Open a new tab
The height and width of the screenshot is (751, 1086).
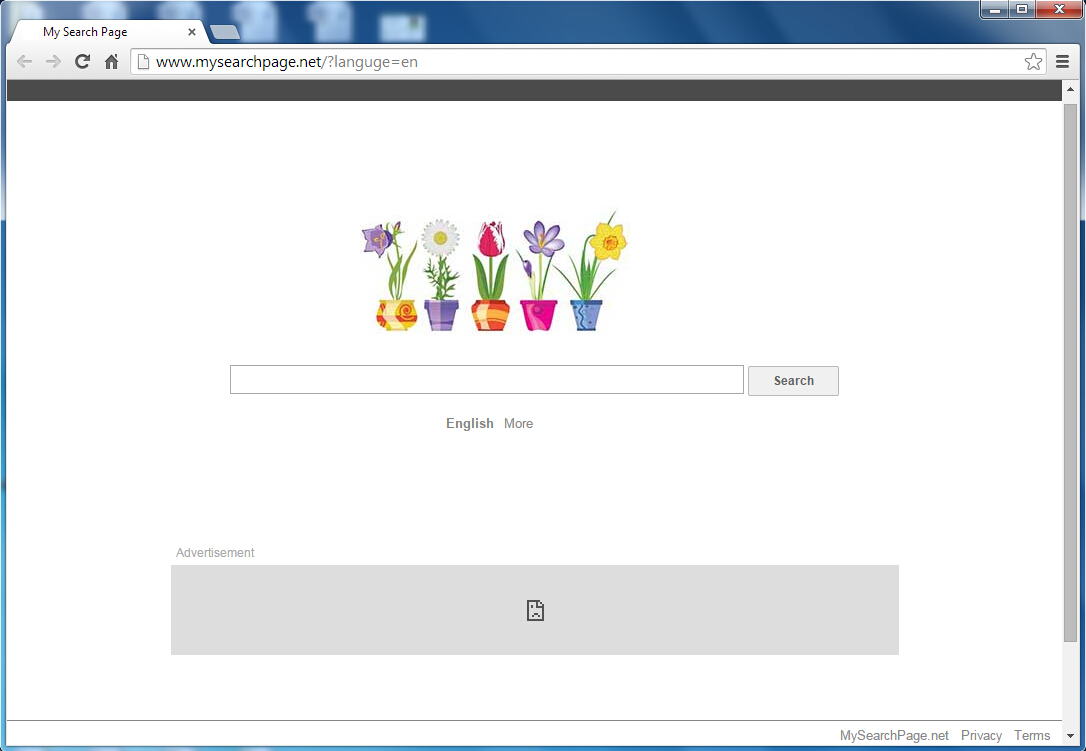pyautogui.click(x=224, y=32)
